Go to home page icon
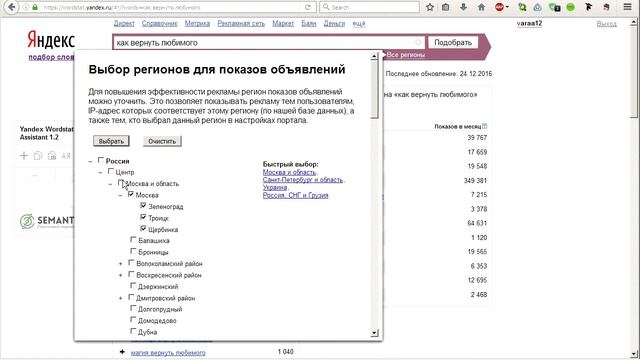This screenshot has width=640, height=360. (482, 7)
